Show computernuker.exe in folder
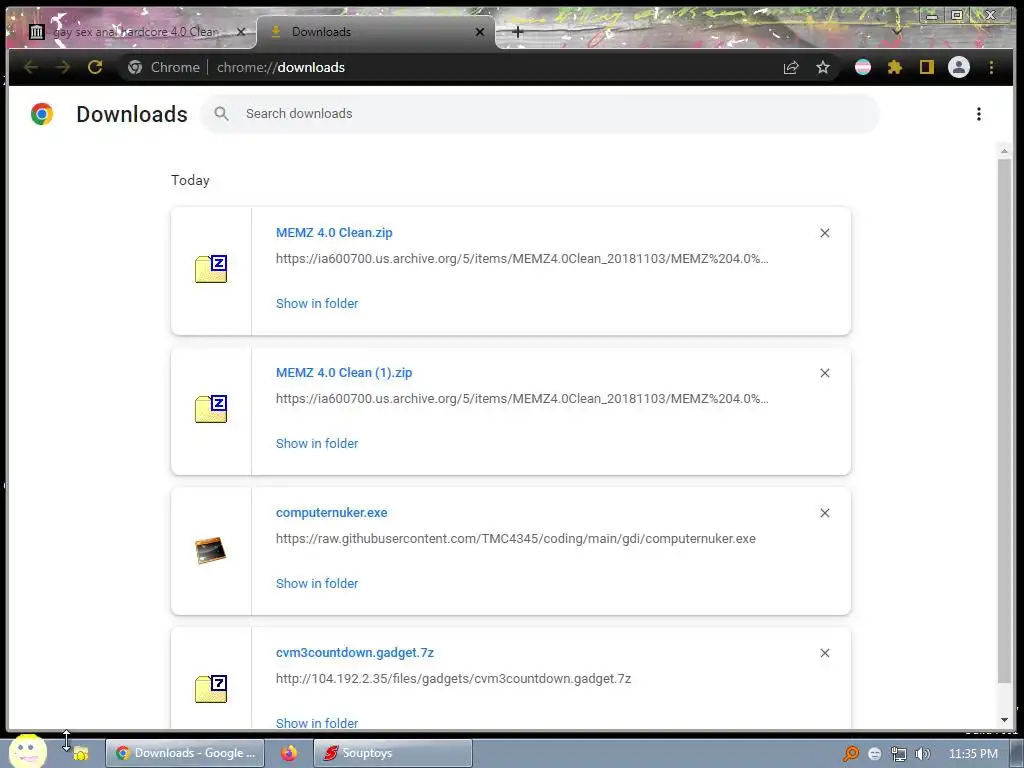Image resolution: width=1024 pixels, height=768 pixels. (x=317, y=583)
